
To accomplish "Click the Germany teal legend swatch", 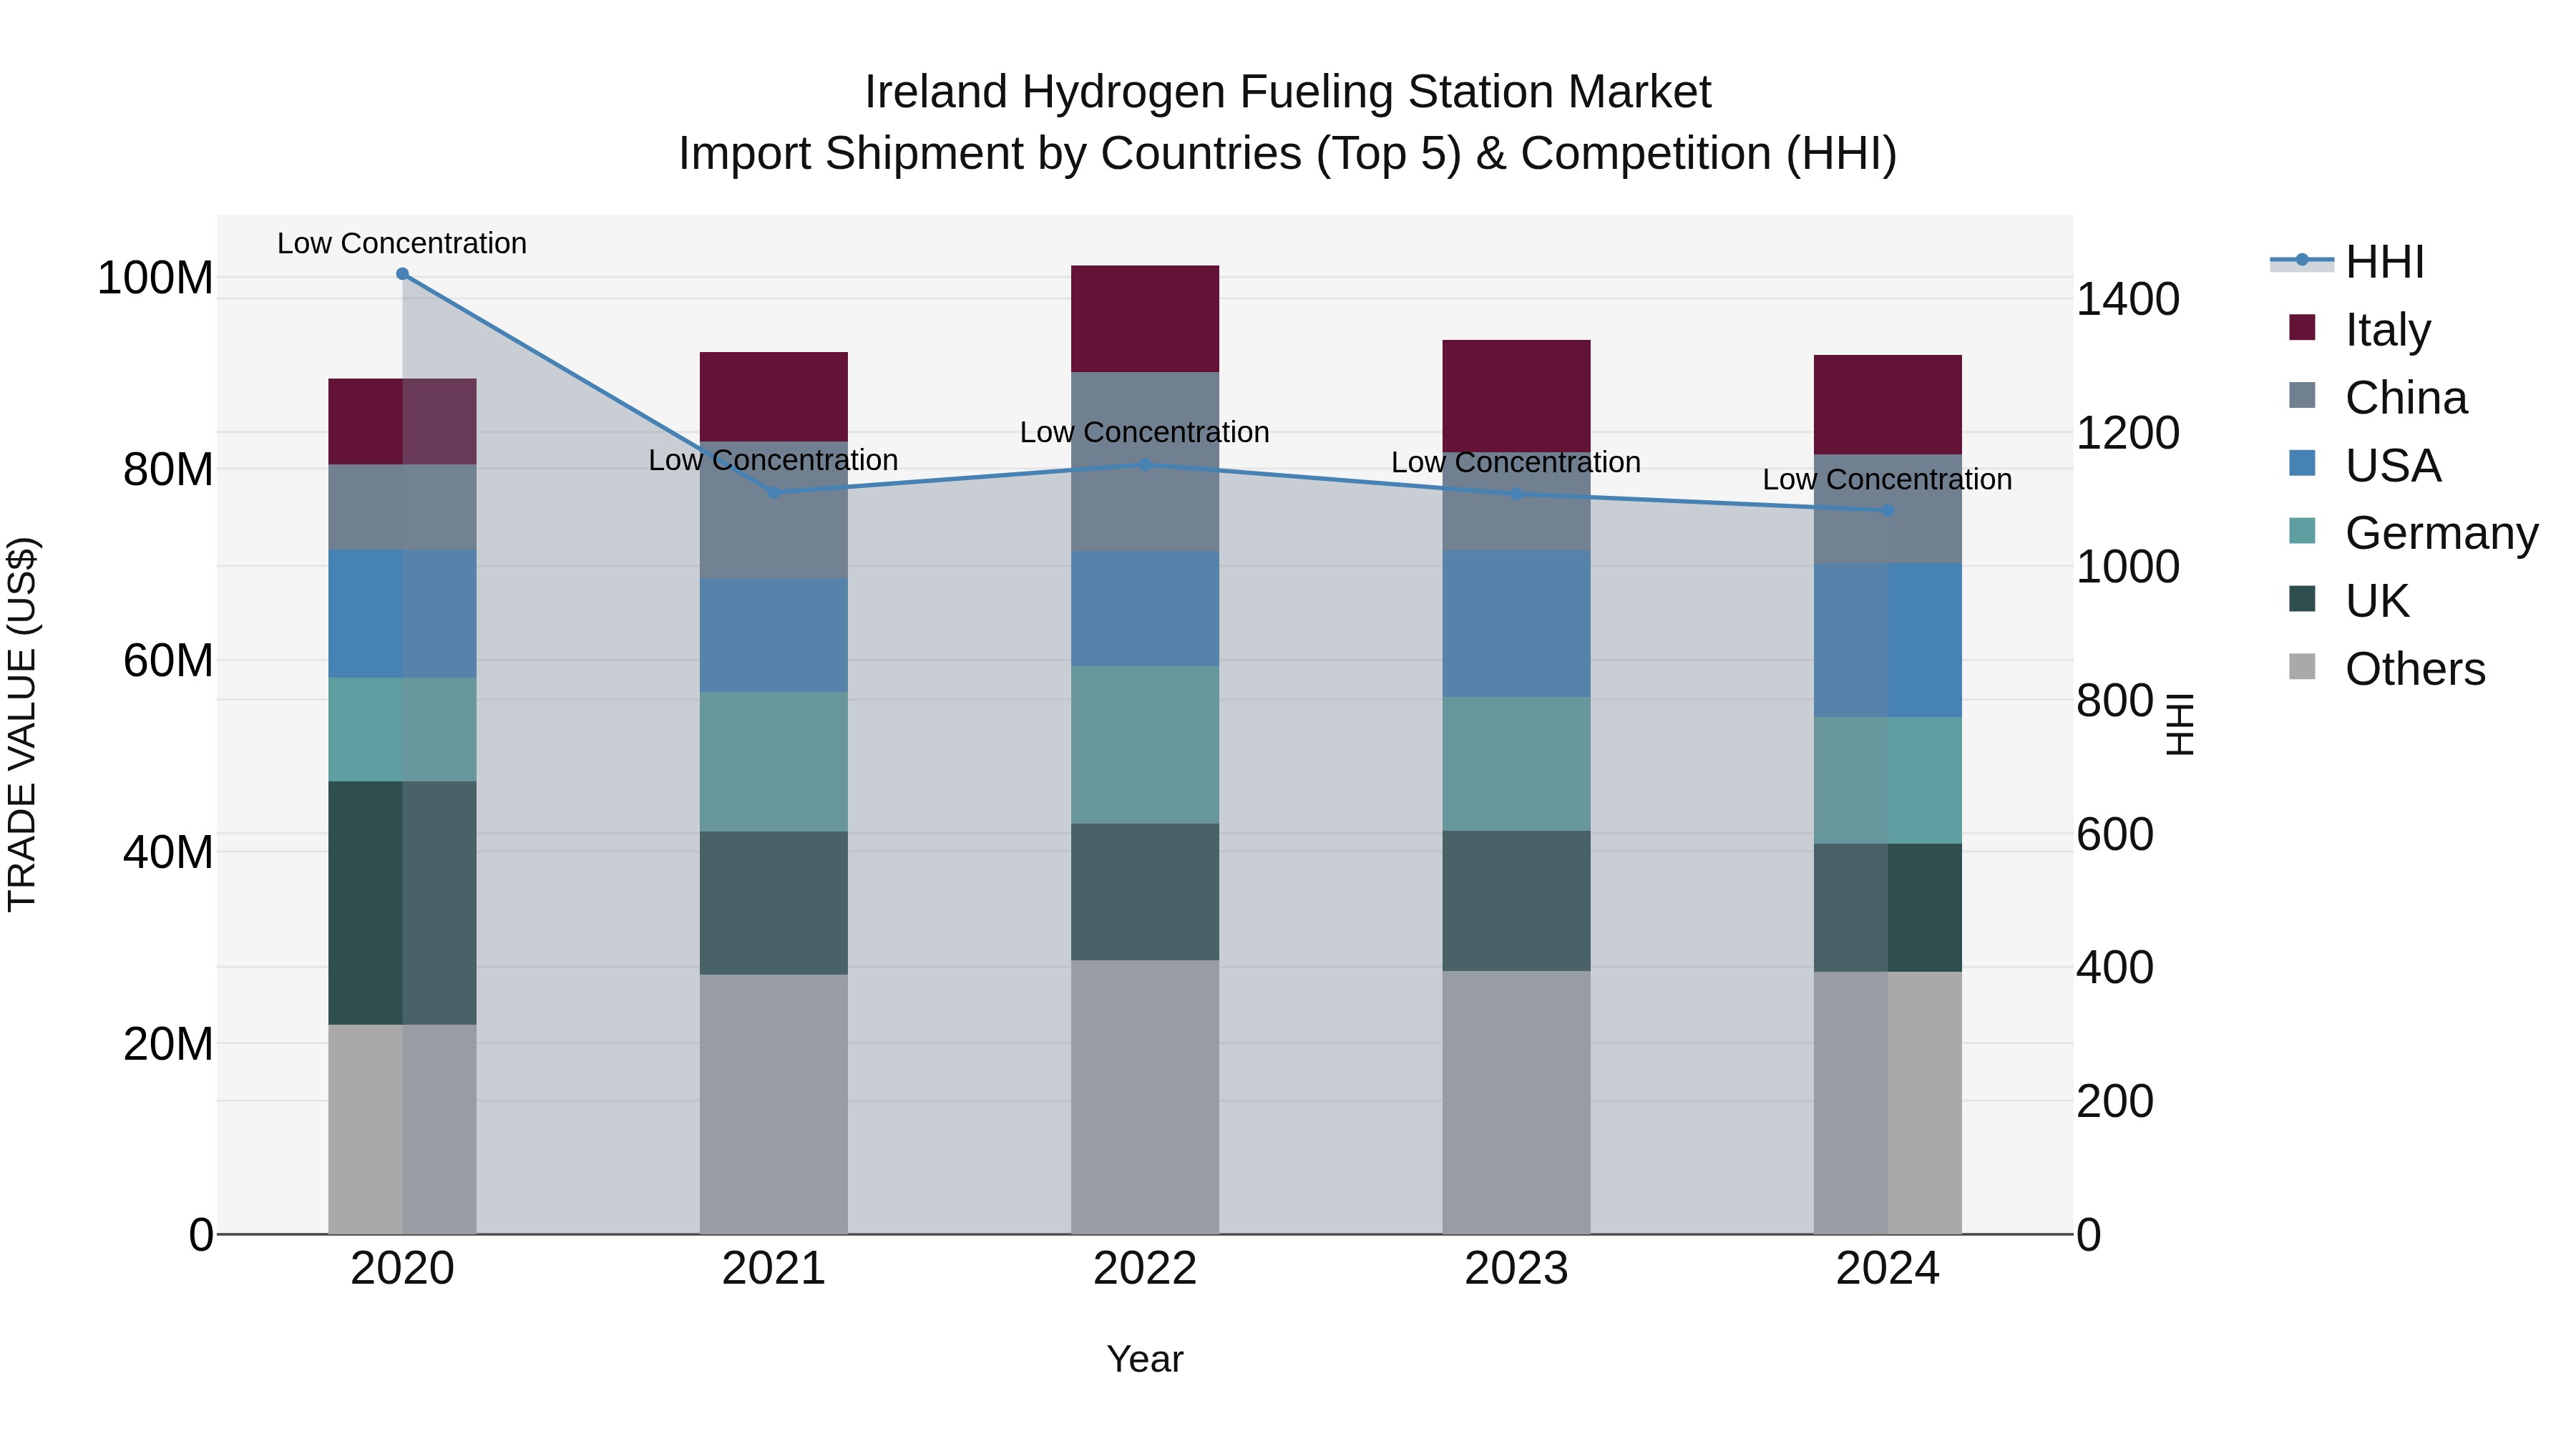I will [2302, 531].
